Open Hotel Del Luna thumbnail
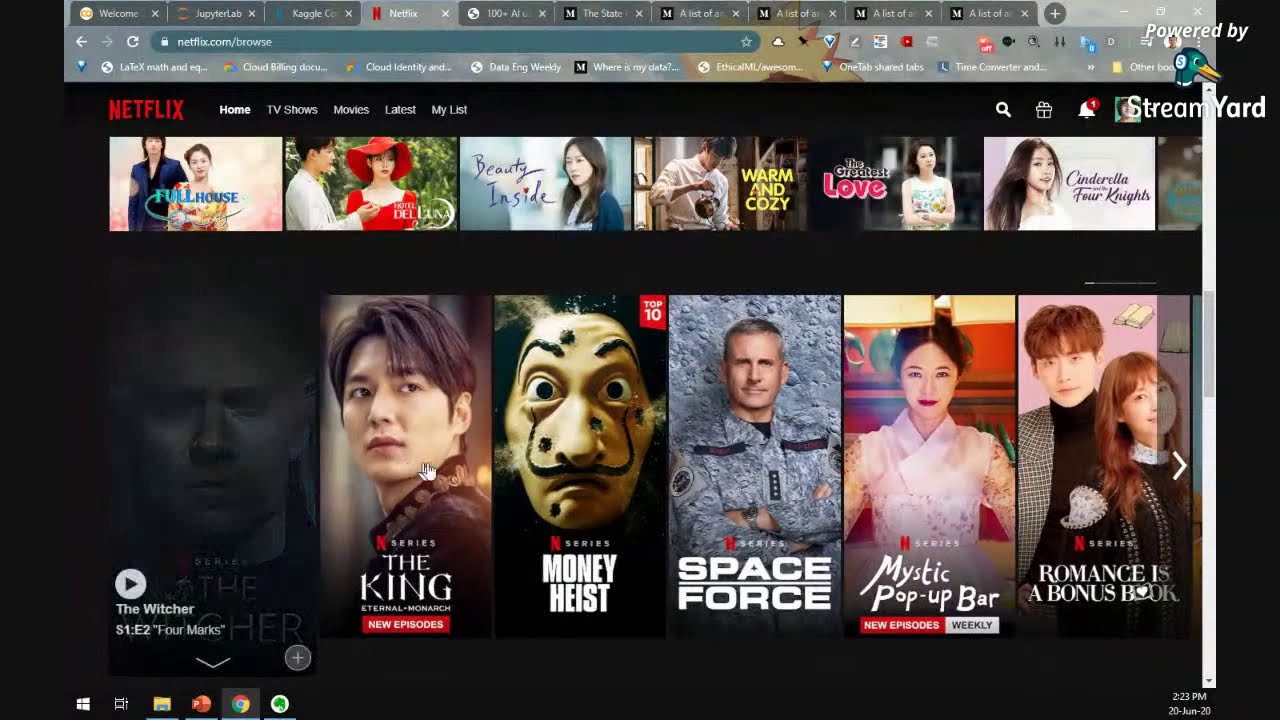The image size is (1280, 720). click(x=371, y=184)
